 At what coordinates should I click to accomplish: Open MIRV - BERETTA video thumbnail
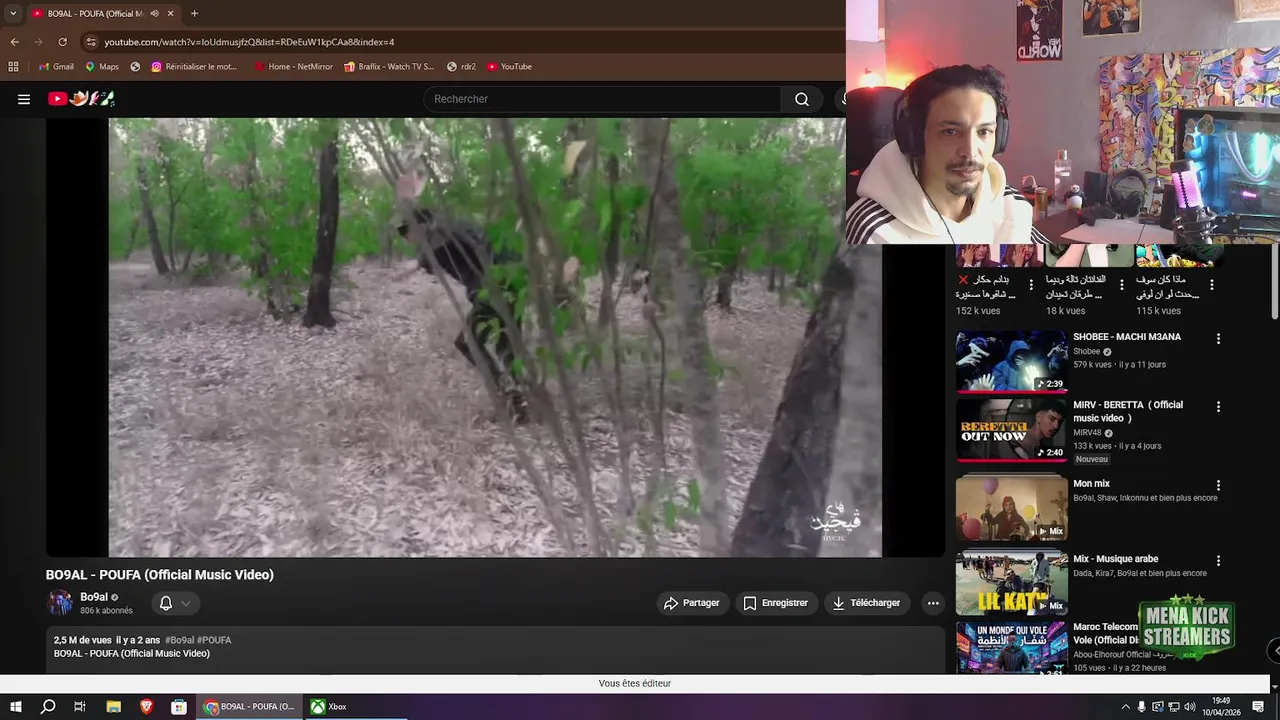coord(1011,430)
